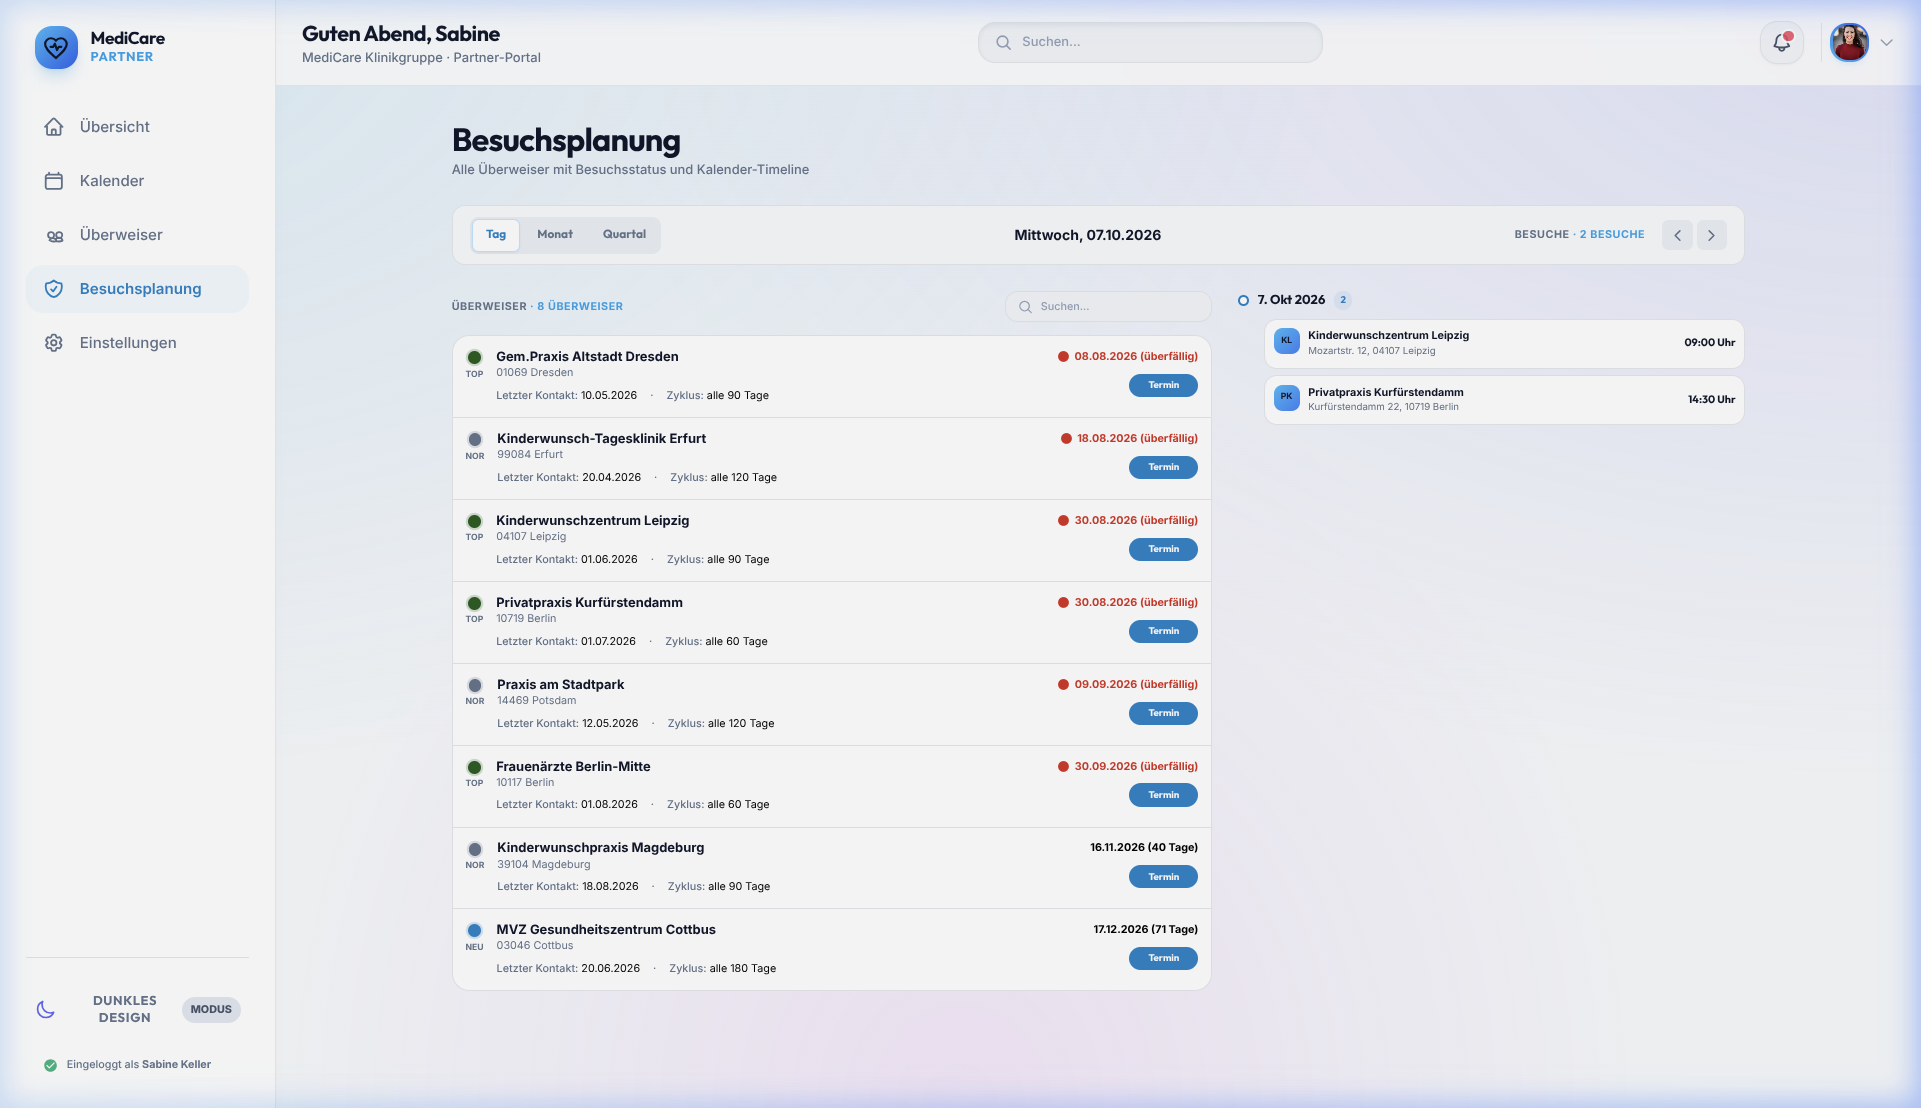Open Kalender in the sidebar

137,181
